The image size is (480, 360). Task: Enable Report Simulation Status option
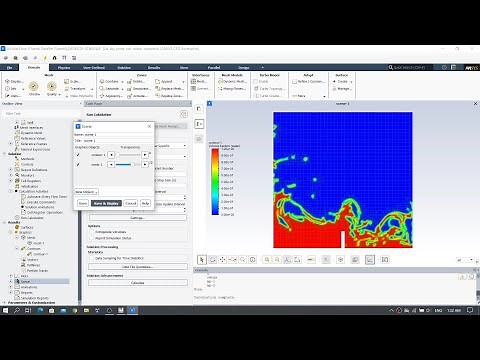point(92,238)
